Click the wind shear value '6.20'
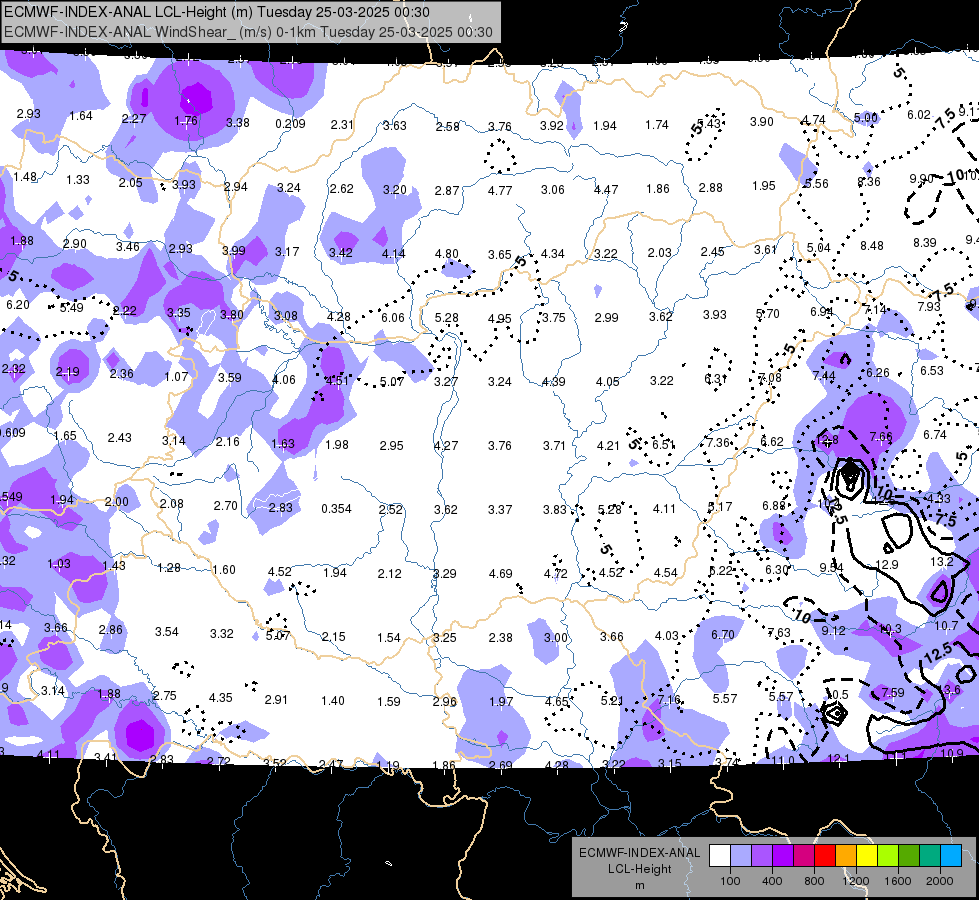The width and height of the screenshot is (979, 900). (x=17, y=305)
